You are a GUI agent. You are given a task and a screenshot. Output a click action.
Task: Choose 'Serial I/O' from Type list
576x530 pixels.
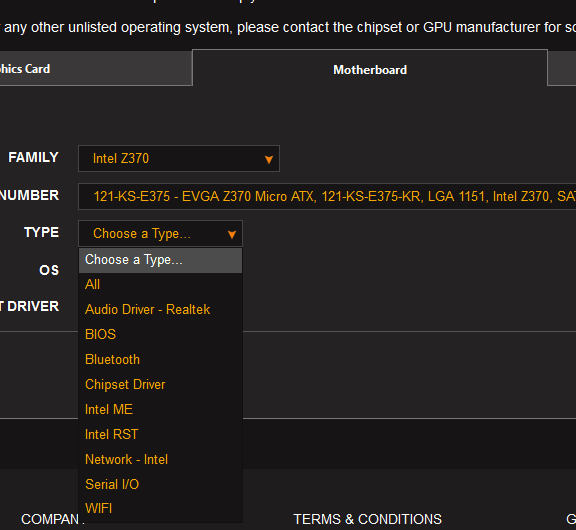160,484
